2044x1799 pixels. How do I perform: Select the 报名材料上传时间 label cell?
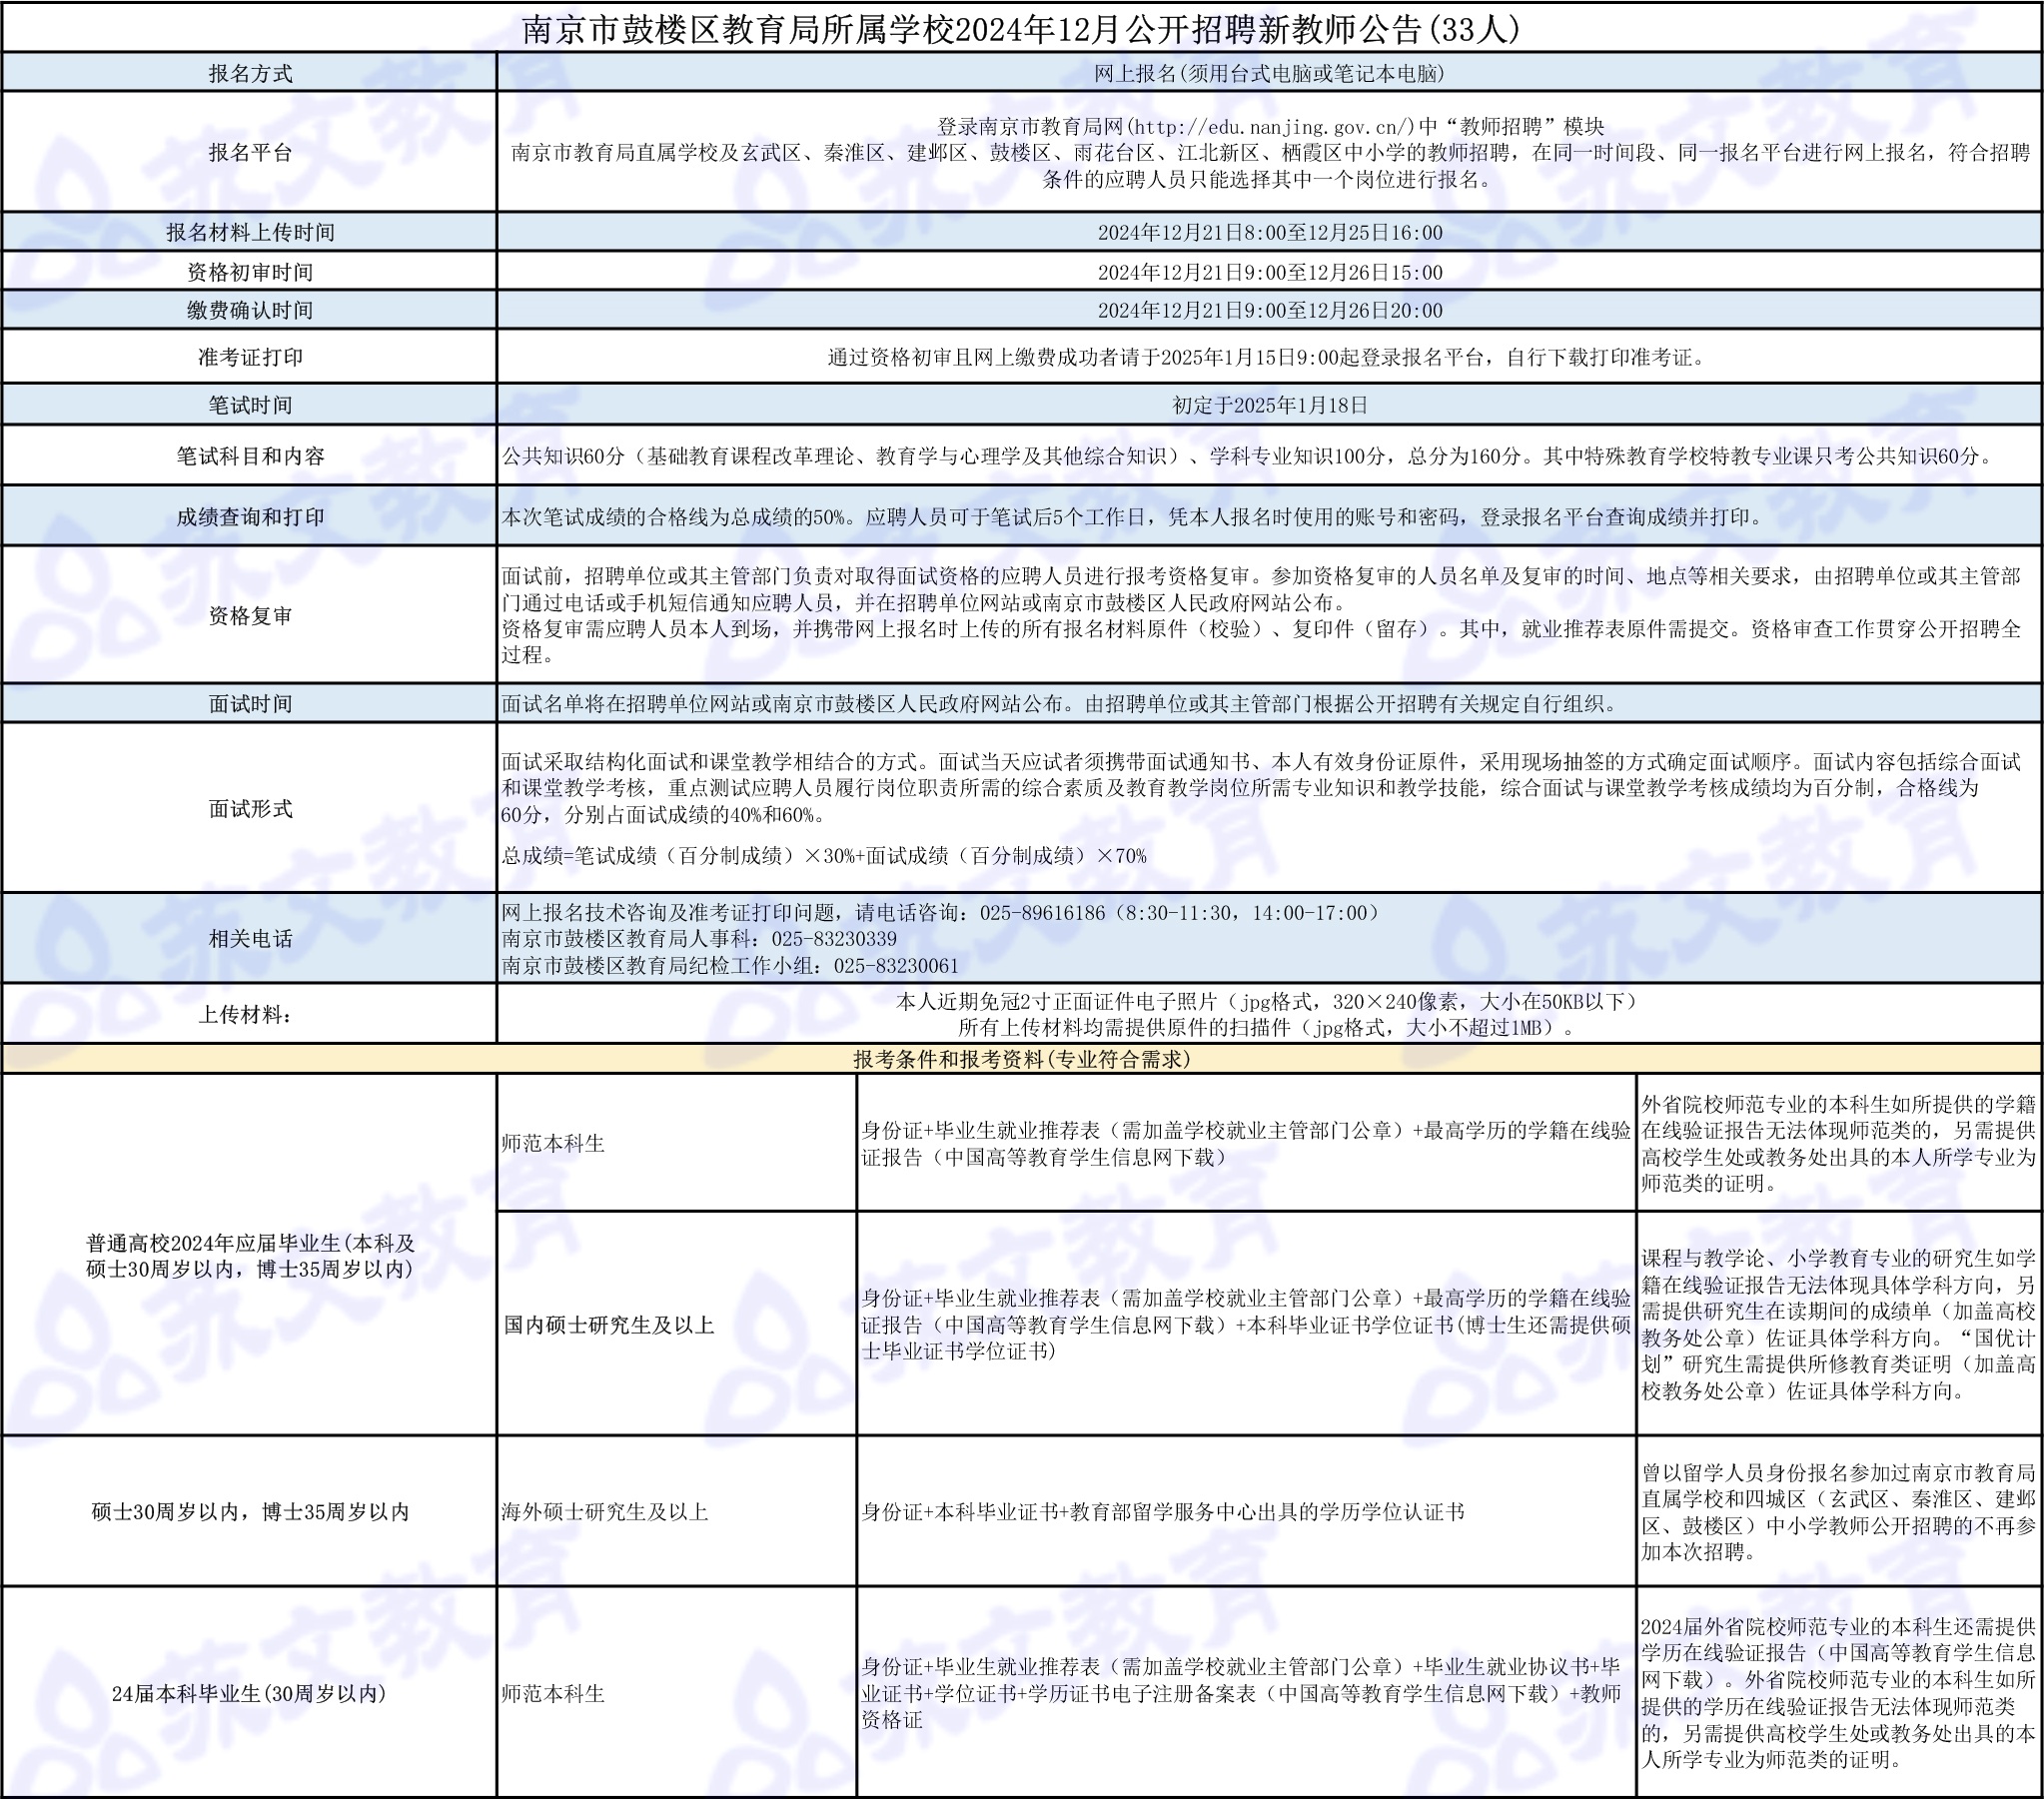point(250,232)
